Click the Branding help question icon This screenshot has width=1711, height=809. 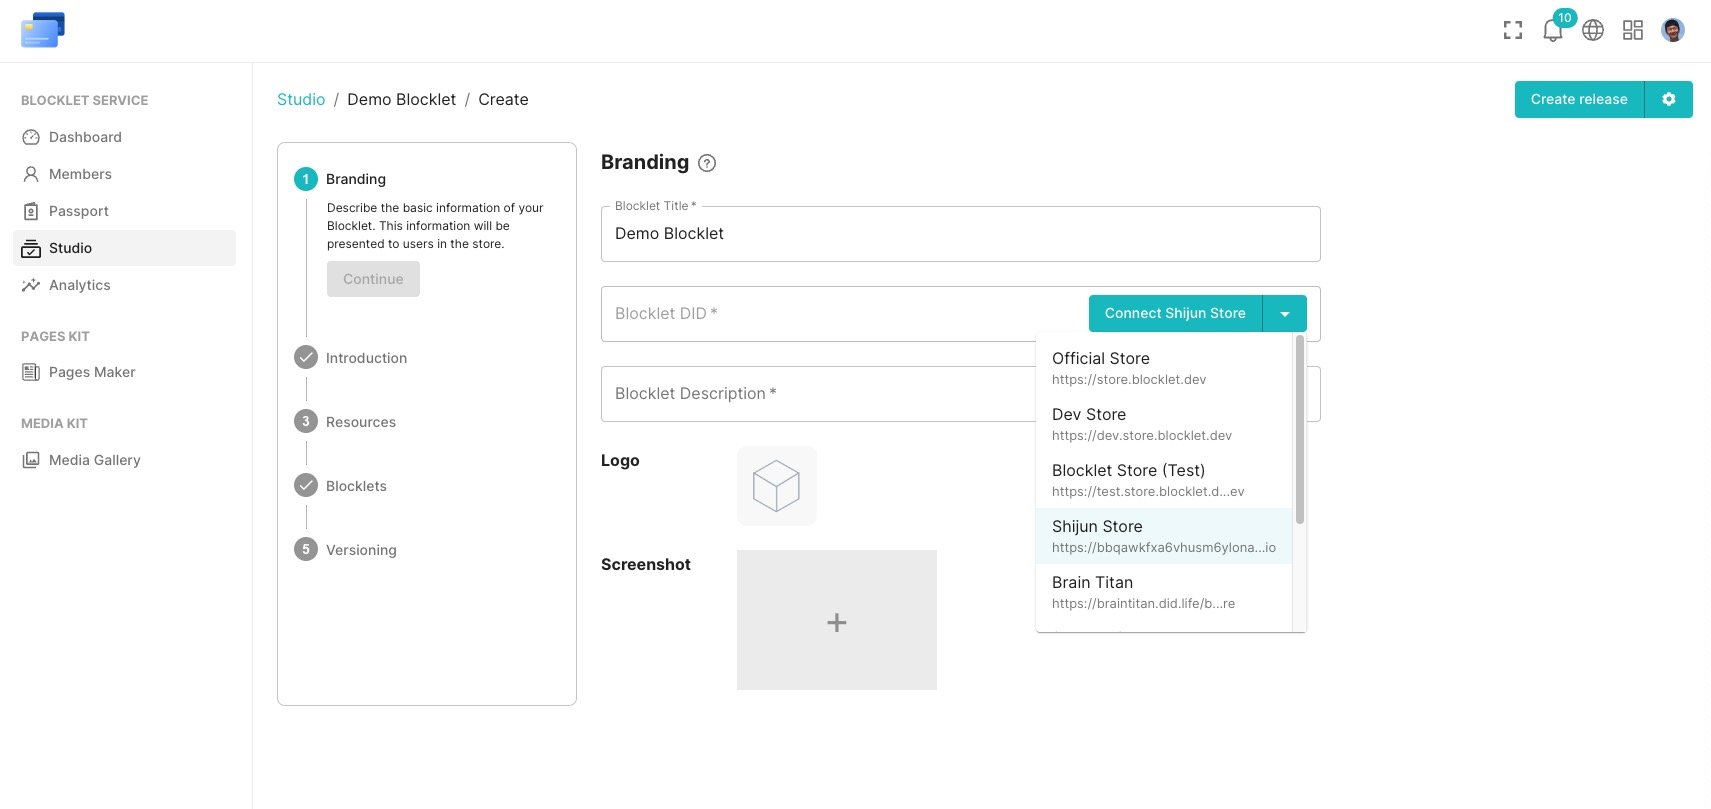[x=707, y=163]
